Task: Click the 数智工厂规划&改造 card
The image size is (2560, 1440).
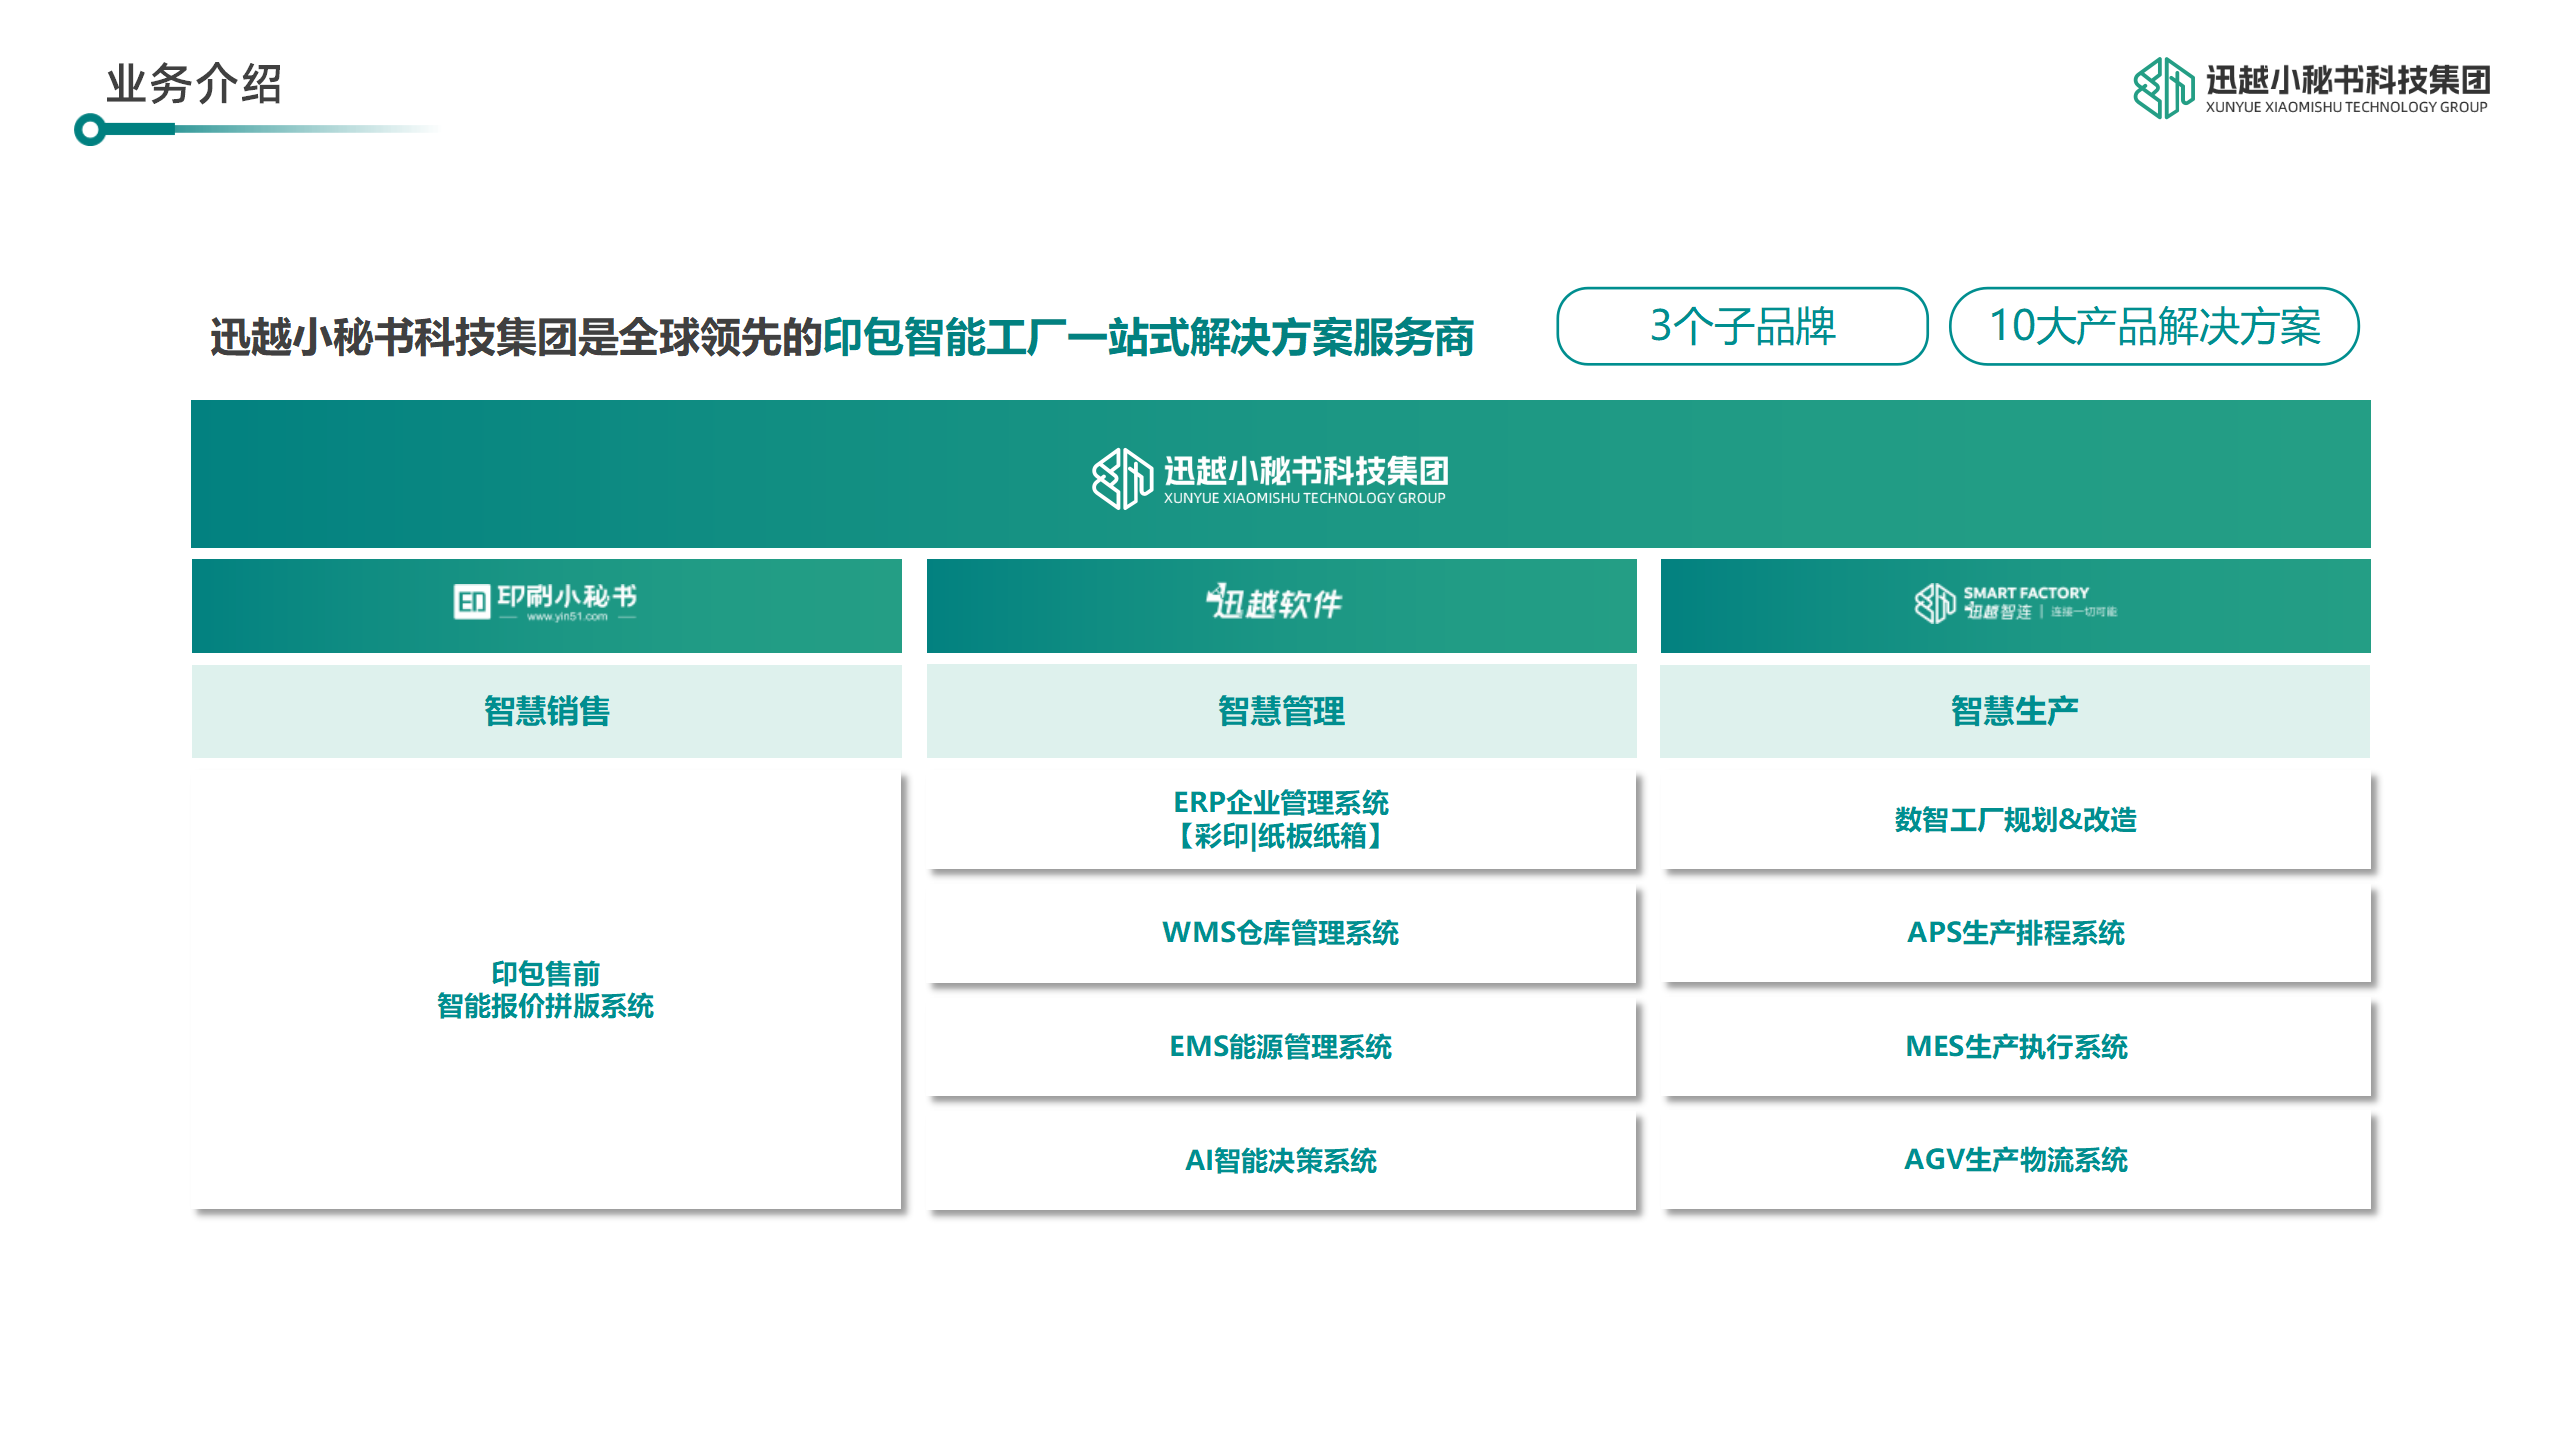Action: click(x=2015, y=819)
